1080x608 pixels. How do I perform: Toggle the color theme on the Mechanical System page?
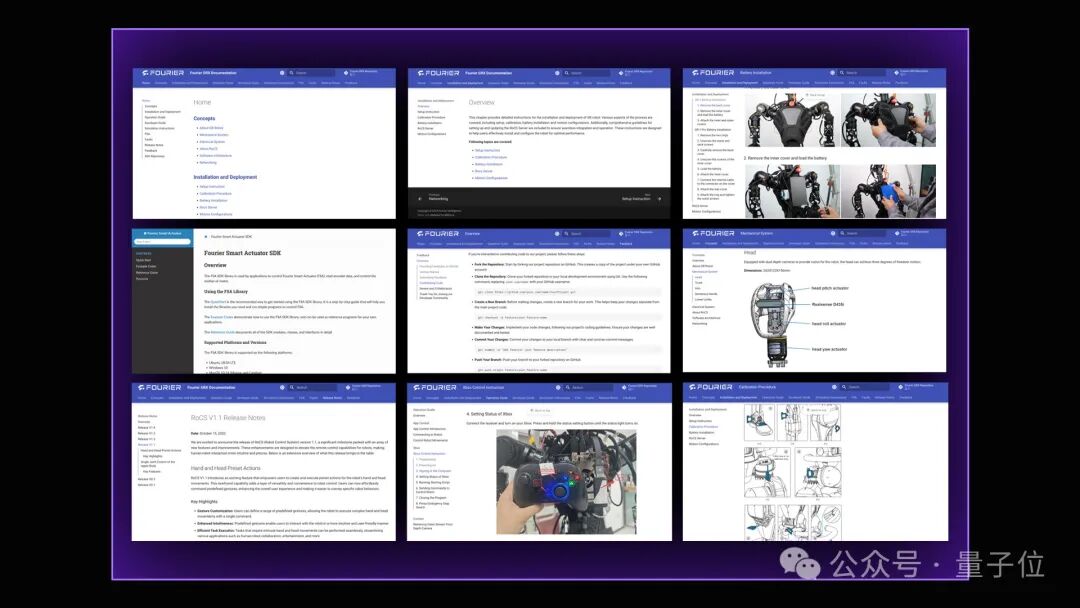tap(833, 233)
